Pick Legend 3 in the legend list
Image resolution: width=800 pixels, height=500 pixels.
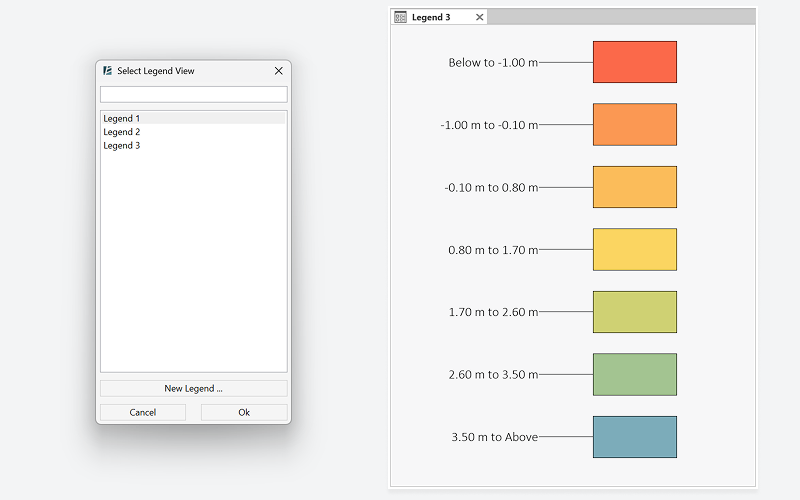pyautogui.click(x=122, y=145)
